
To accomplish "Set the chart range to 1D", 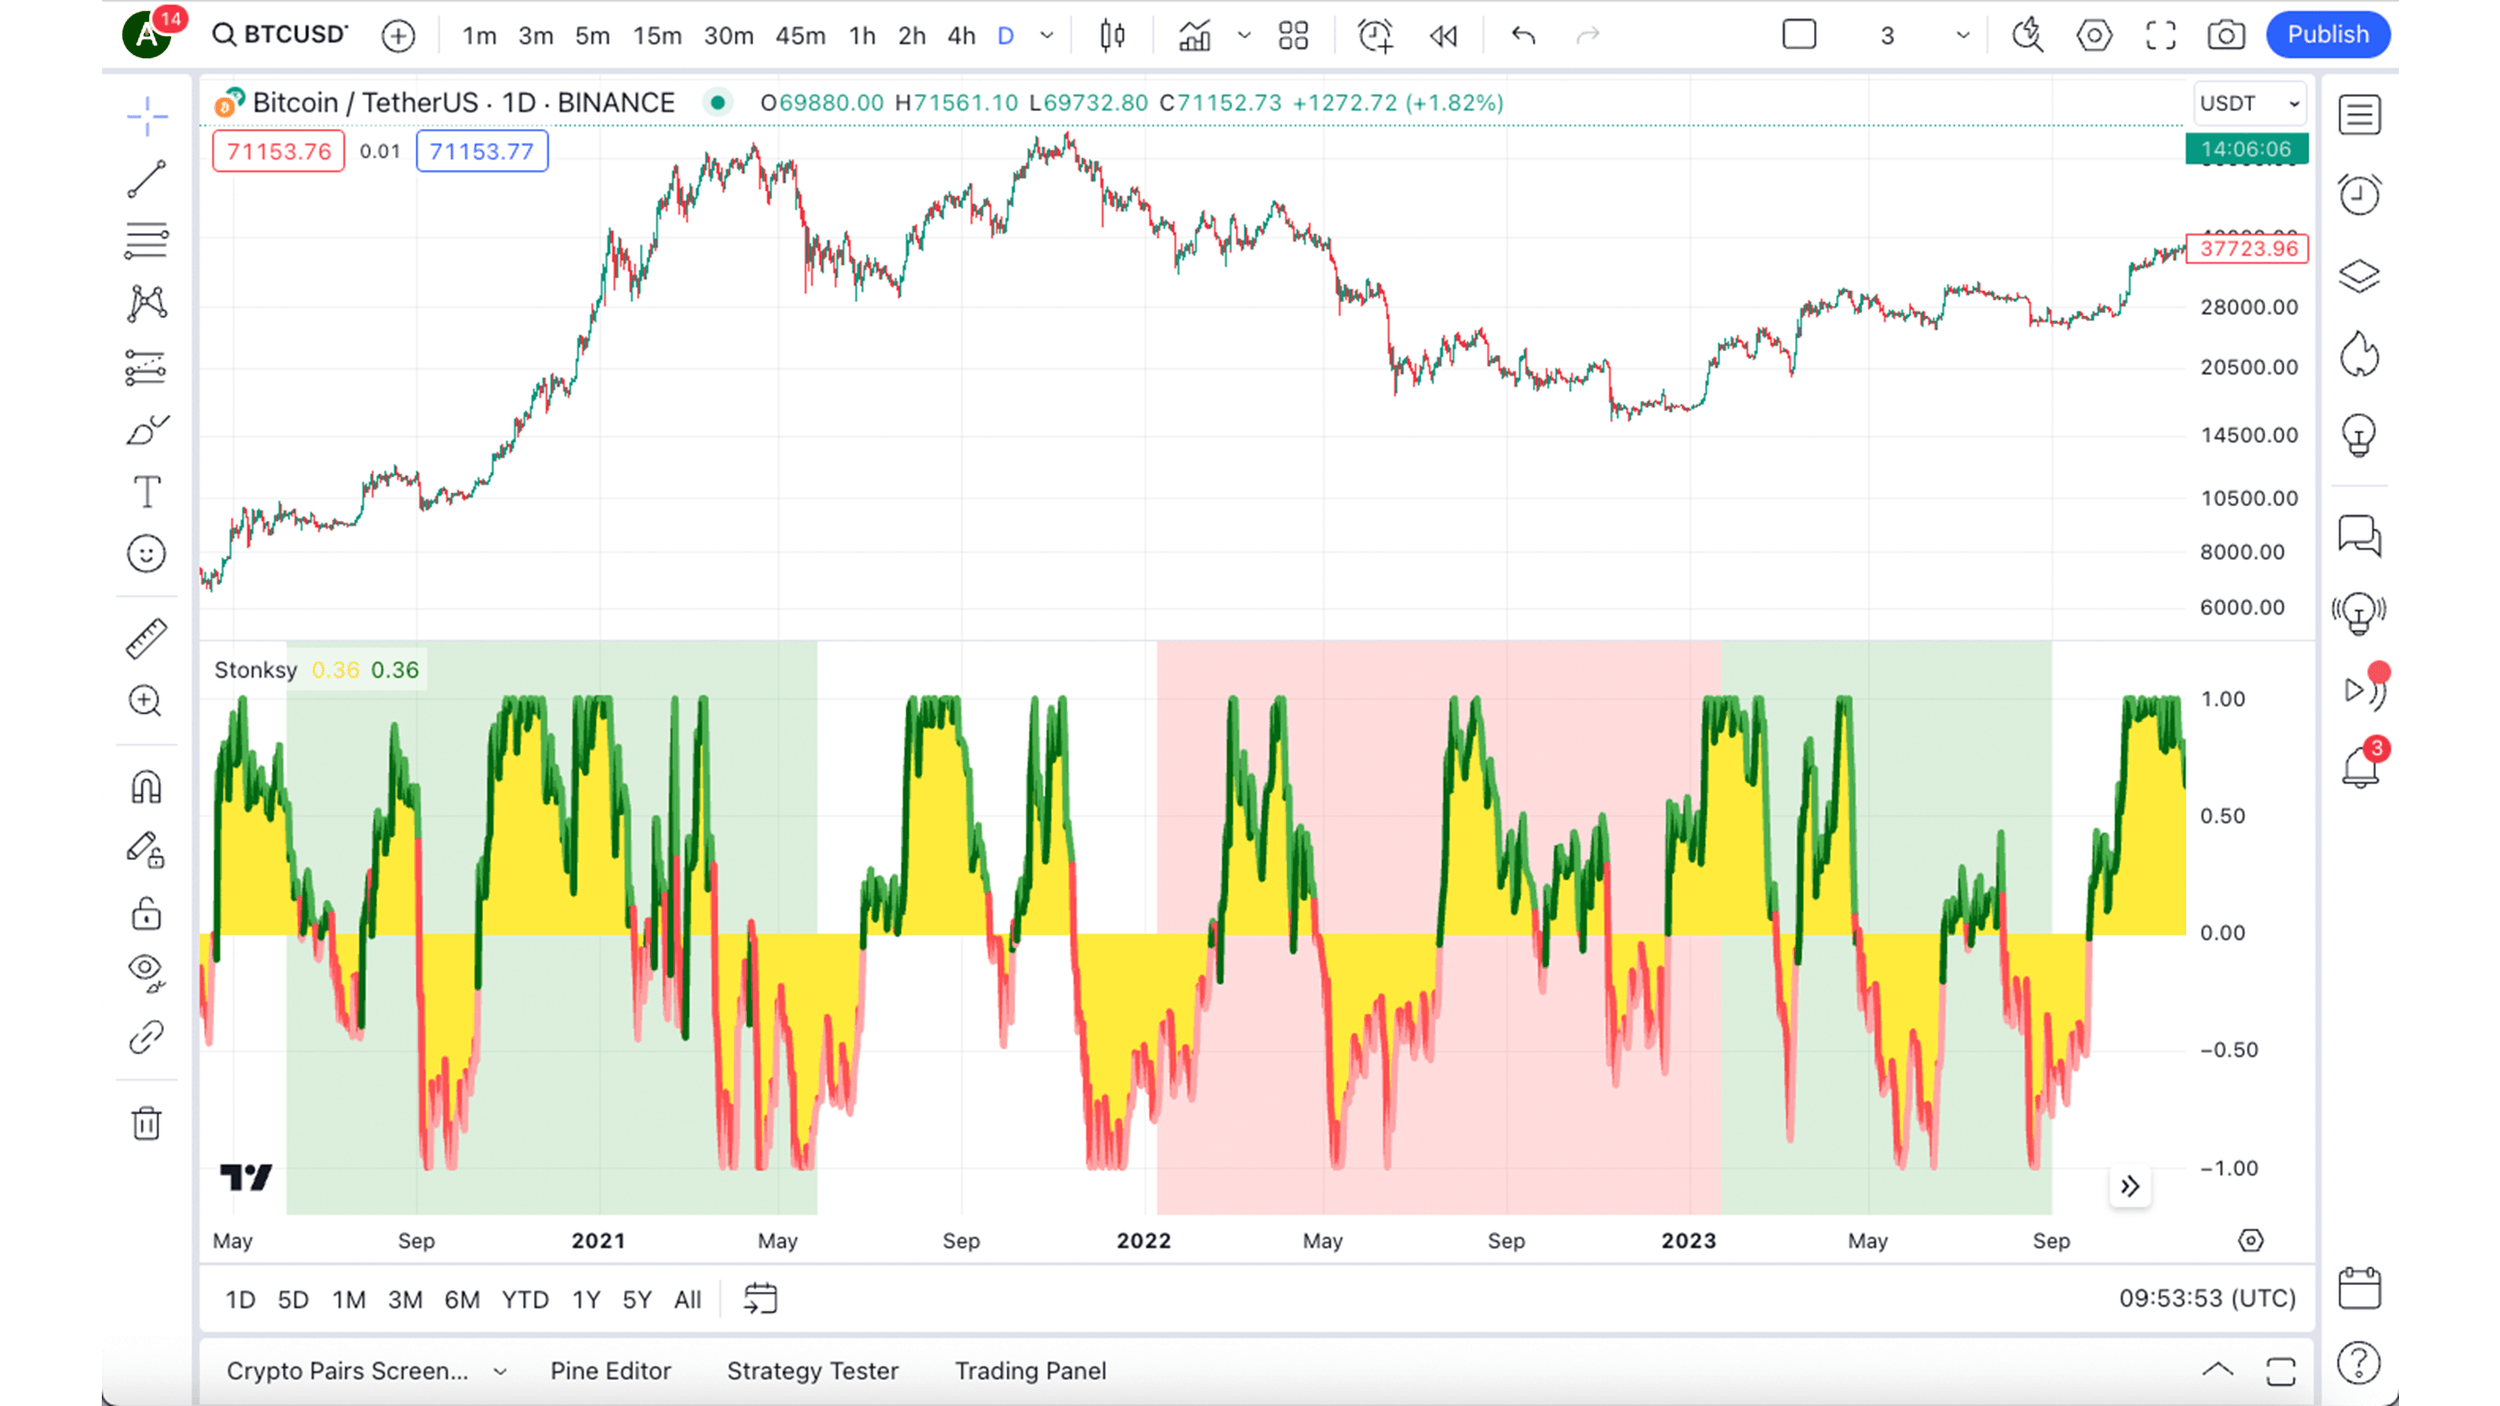I will [240, 1300].
